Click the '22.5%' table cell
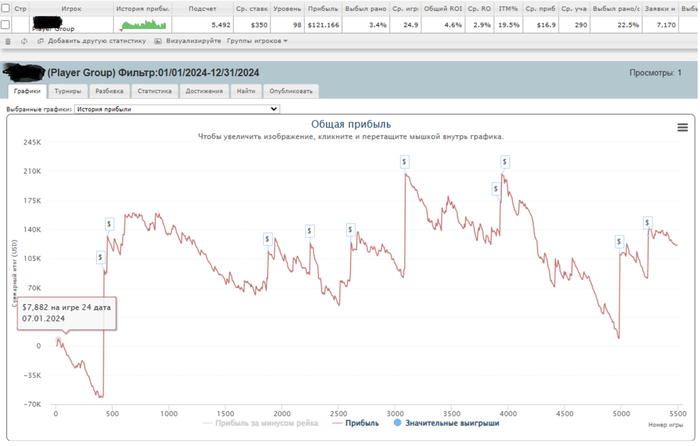Image resolution: width=700 pixels, height=446 pixels. click(x=616, y=25)
